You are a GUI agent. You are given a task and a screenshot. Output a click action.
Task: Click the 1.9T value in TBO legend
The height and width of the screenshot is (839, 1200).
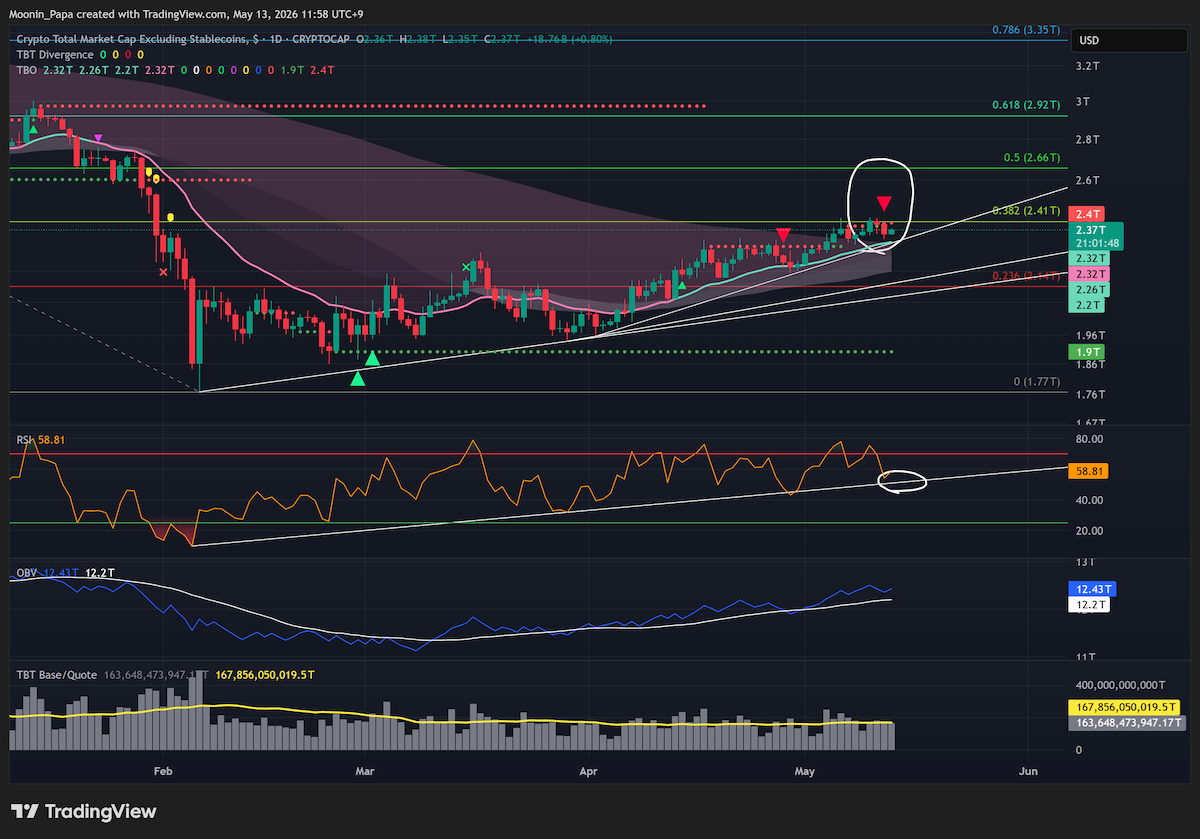coord(294,70)
